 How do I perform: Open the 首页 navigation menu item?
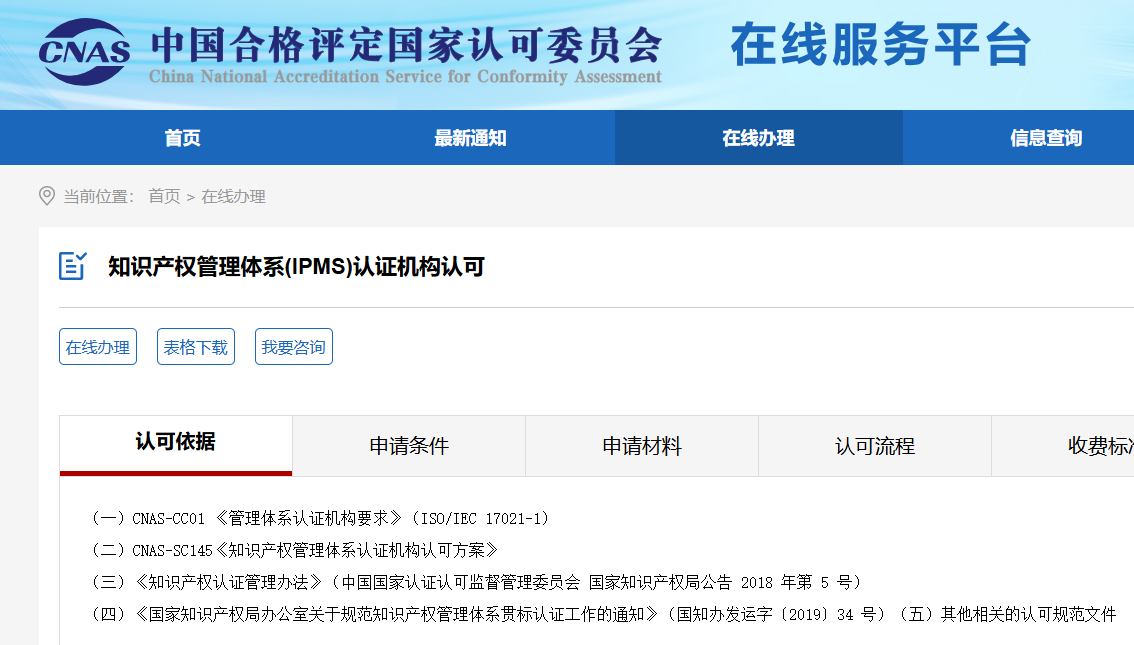[182, 137]
